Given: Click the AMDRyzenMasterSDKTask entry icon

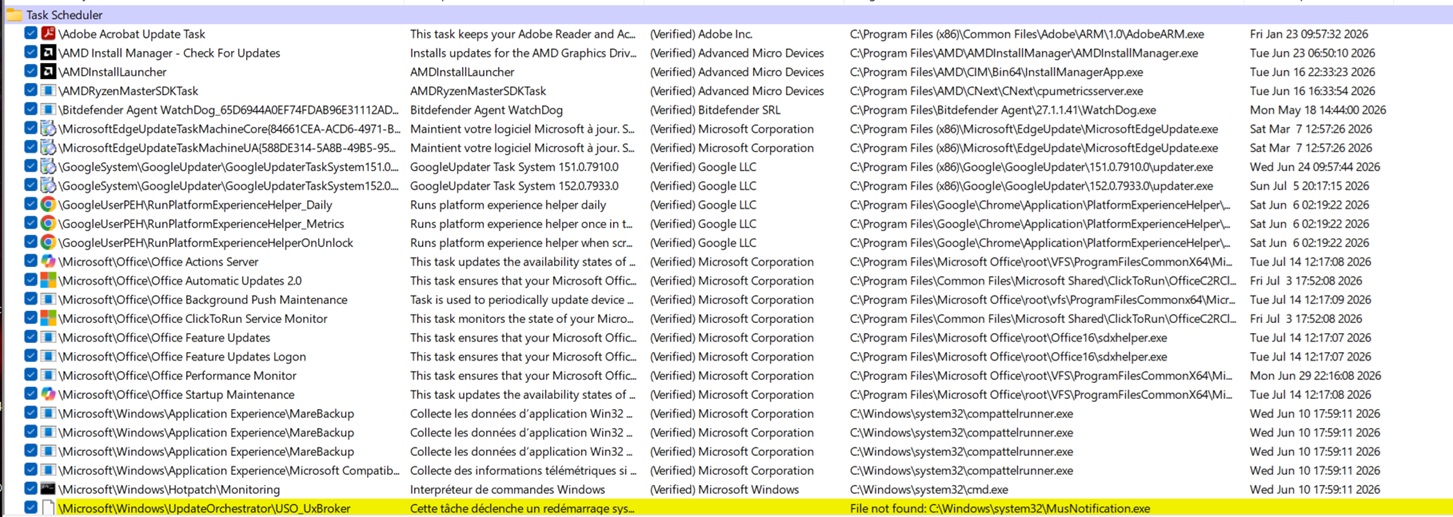Looking at the screenshot, I should tap(47, 91).
